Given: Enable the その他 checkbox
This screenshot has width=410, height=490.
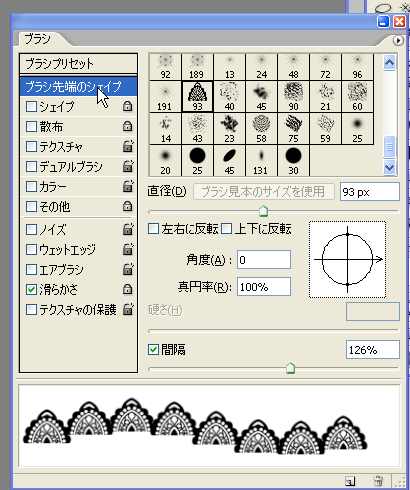Looking at the screenshot, I should pos(31,207).
